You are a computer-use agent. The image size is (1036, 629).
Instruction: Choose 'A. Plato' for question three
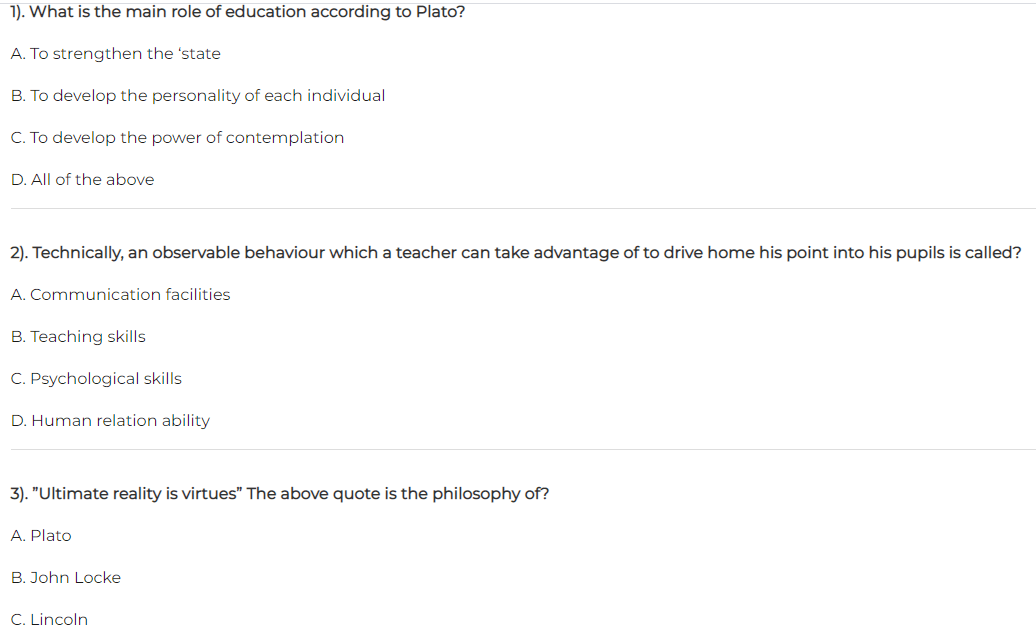tap(41, 536)
